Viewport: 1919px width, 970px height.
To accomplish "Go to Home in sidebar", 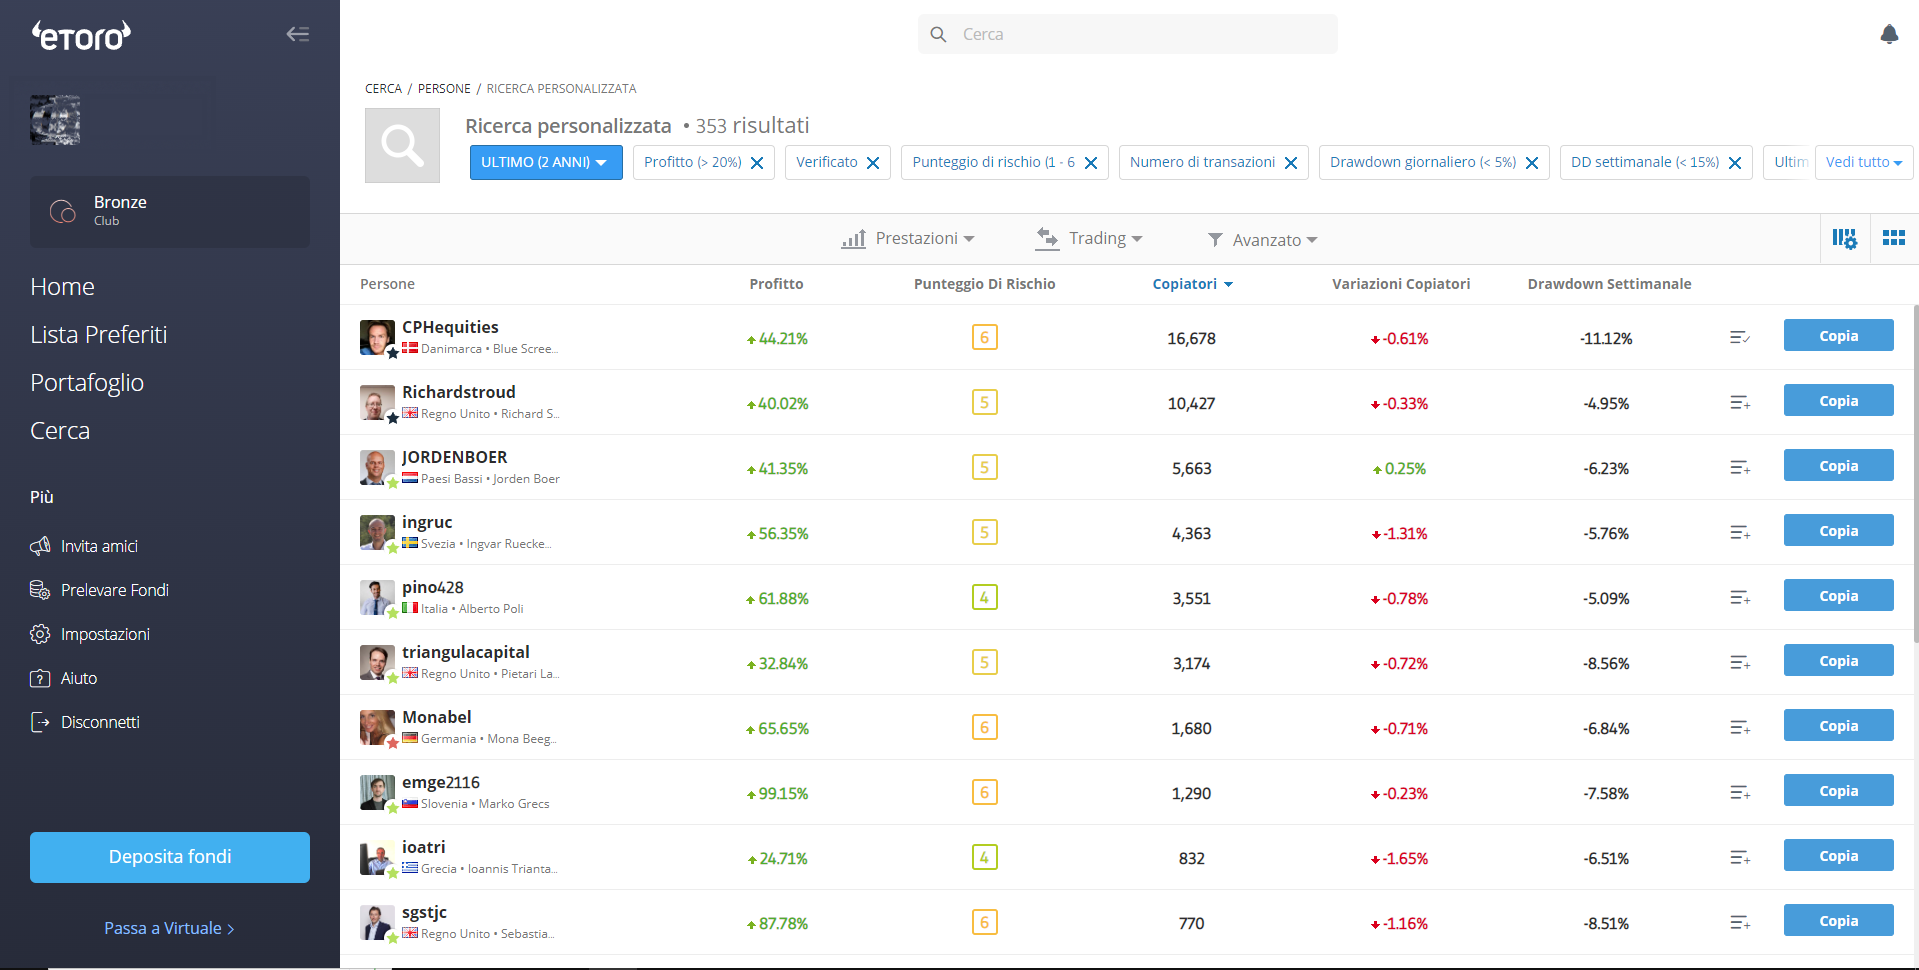I will tap(62, 287).
